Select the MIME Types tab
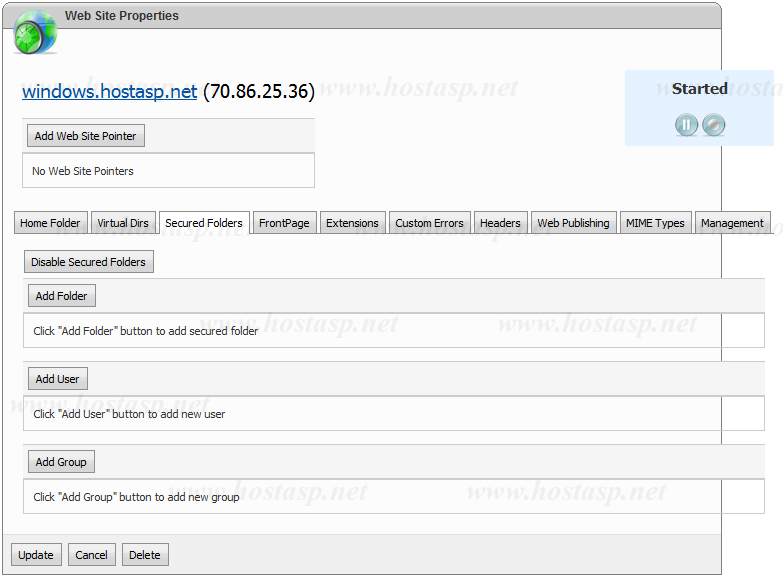The width and height of the screenshot is (783, 576). pos(655,223)
